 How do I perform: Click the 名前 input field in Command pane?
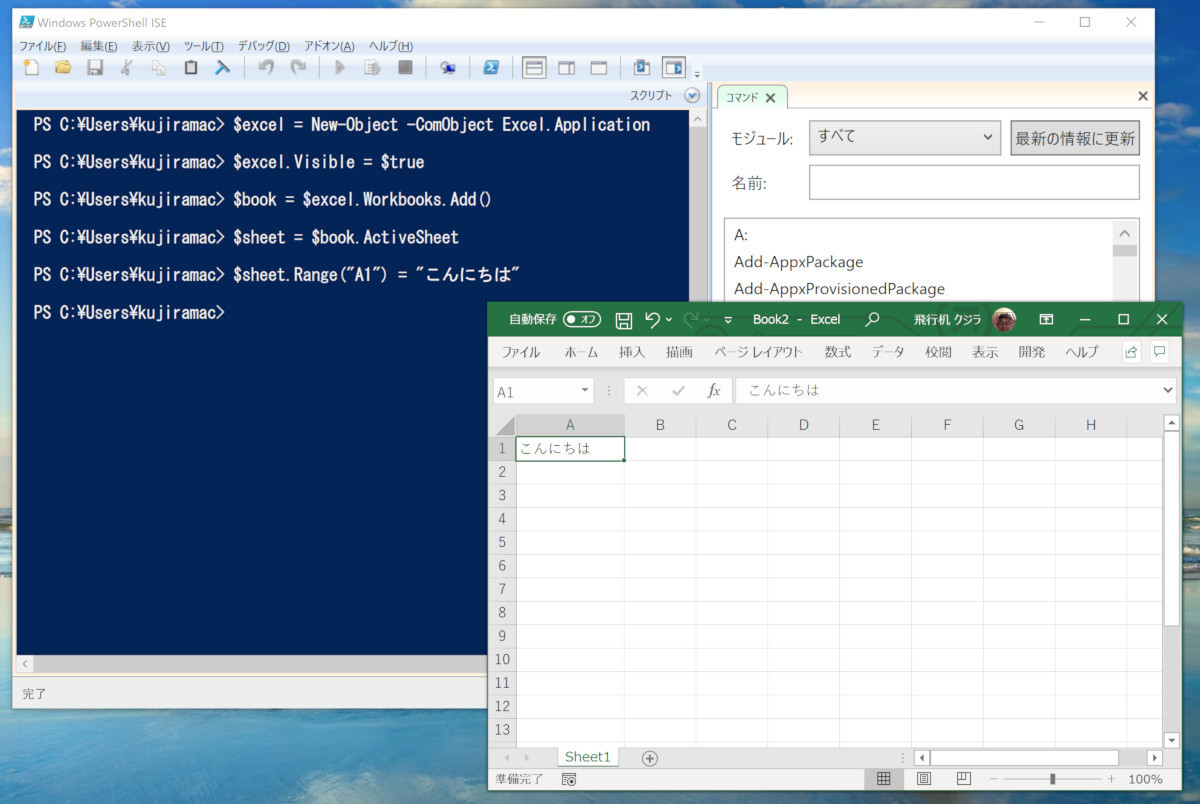click(974, 182)
